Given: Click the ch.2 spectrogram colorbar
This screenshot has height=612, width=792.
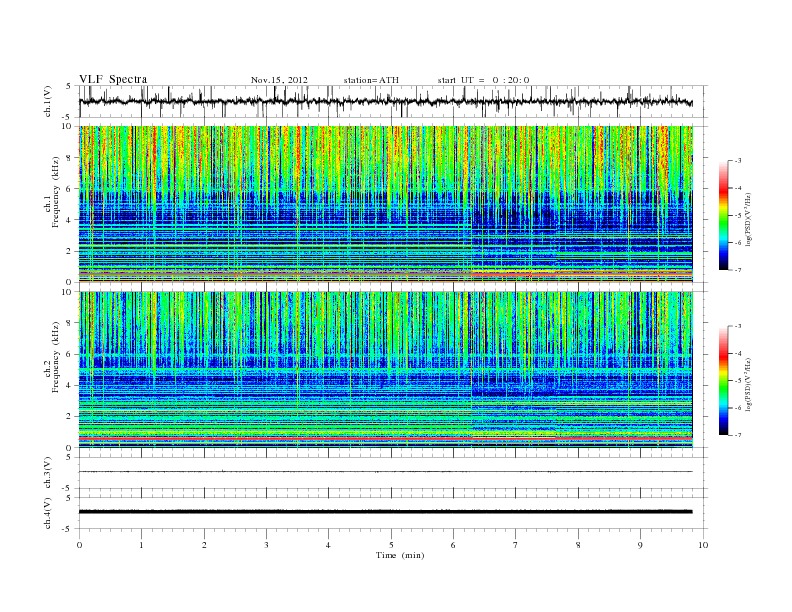Looking at the screenshot, I should 724,381.
